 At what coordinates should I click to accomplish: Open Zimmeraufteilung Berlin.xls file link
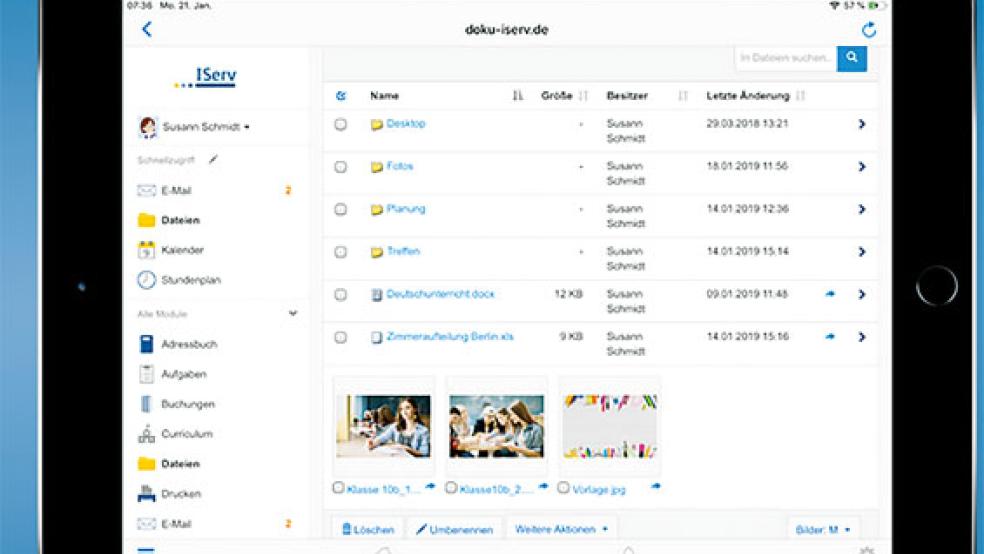coord(450,337)
